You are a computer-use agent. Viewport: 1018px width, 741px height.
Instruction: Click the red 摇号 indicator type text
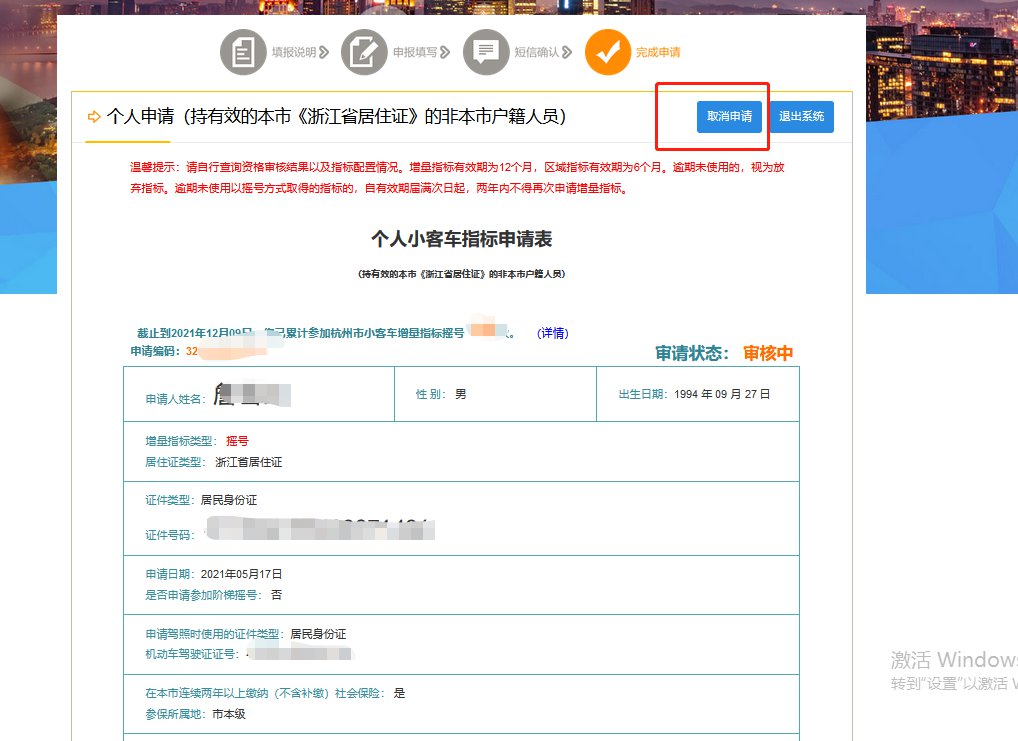click(x=237, y=441)
